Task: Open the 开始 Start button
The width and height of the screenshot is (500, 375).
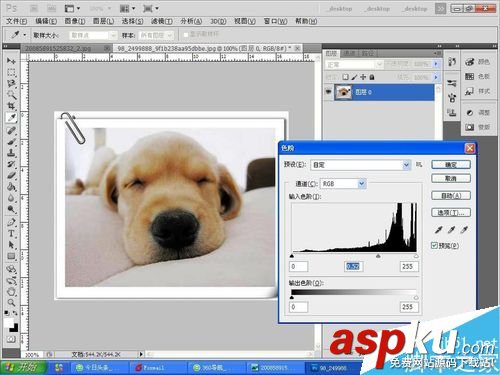Action: [23, 367]
